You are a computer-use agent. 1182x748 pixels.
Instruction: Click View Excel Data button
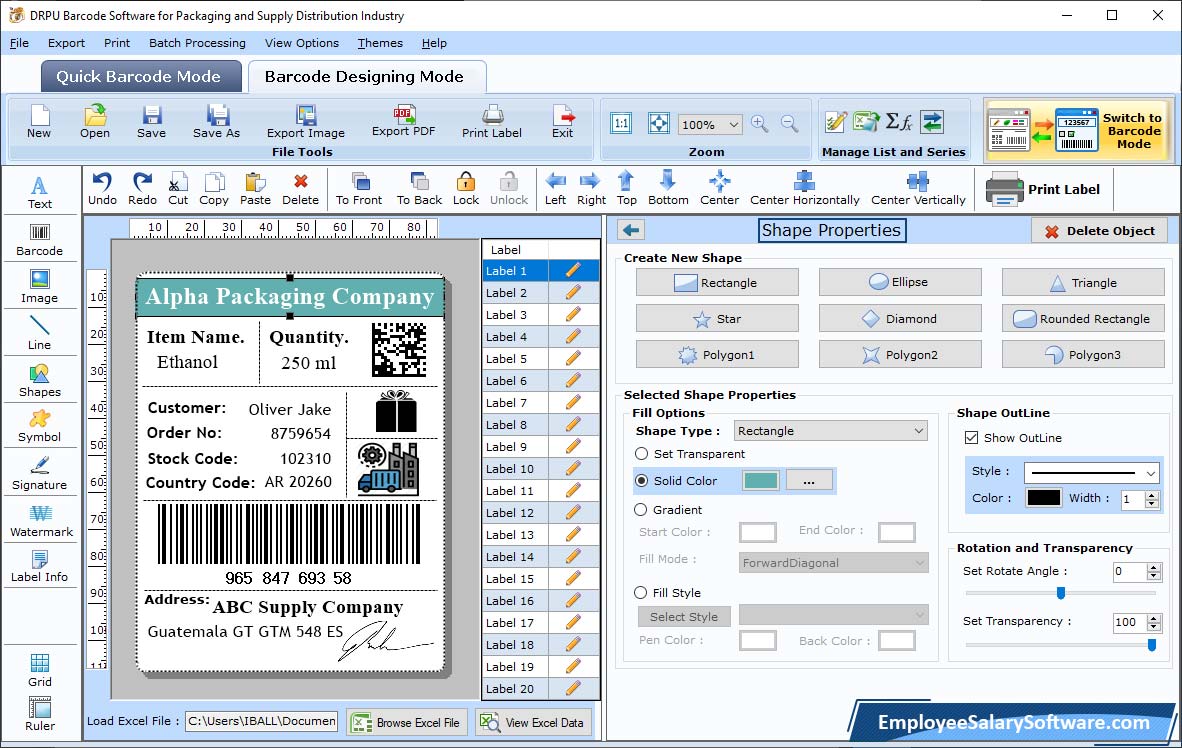coord(533,722)
